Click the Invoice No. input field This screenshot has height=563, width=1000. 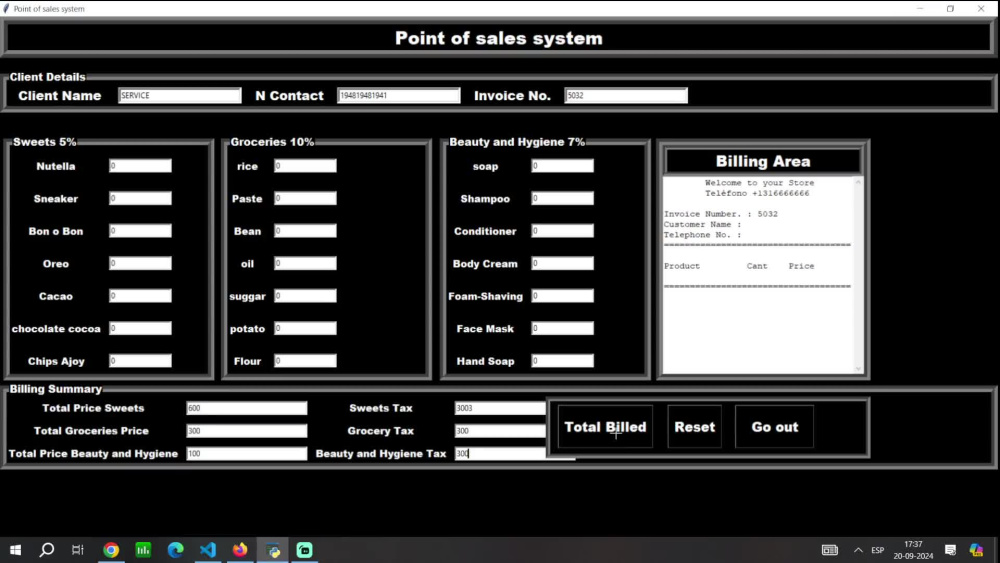[626, 96]
